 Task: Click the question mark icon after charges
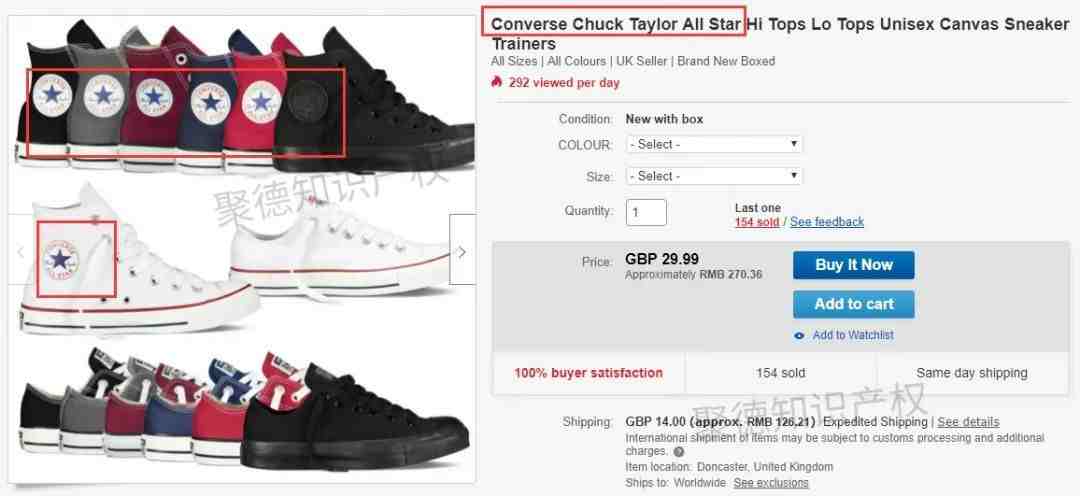[x=679, y=452]
